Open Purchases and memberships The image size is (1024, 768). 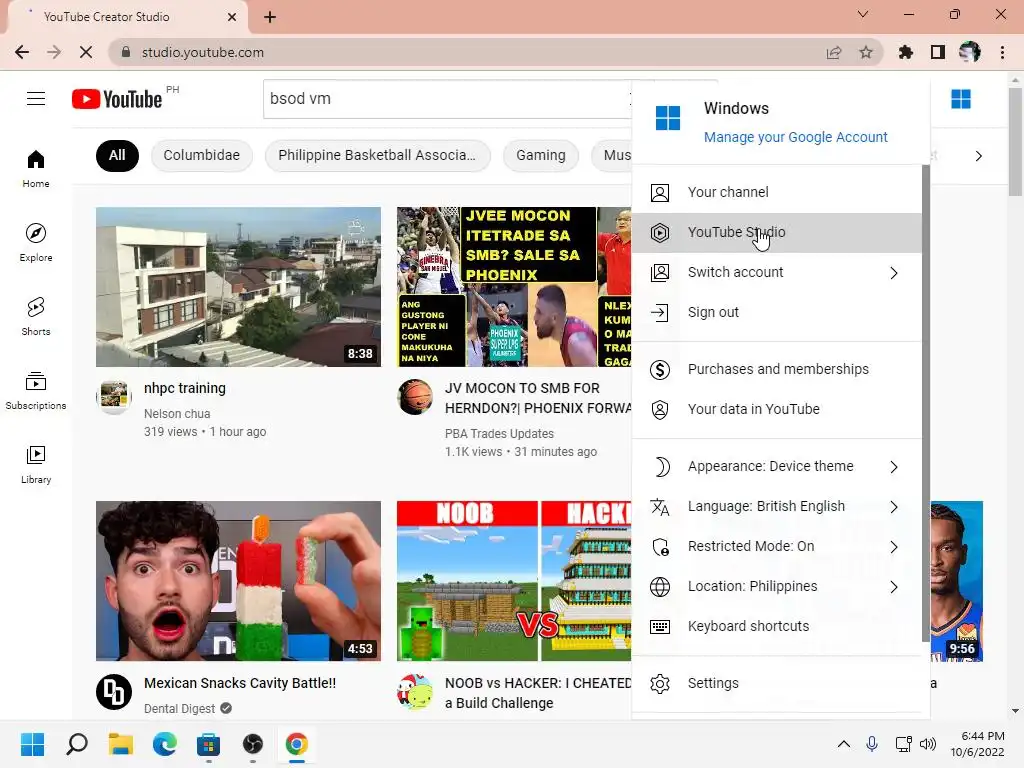776,370
